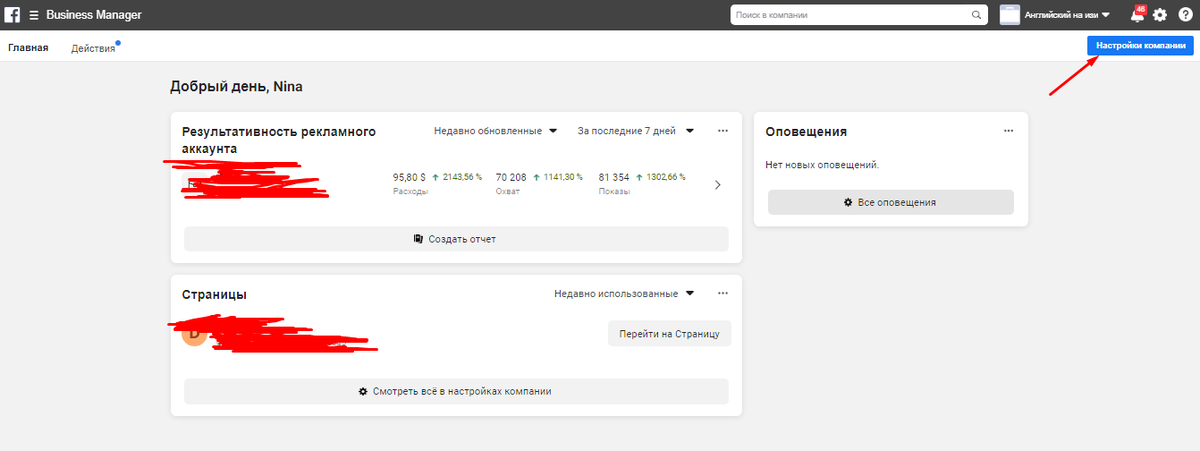Open the settings gear in top bar
Screen dimensions: 1200x451
tap(1160, 15)
